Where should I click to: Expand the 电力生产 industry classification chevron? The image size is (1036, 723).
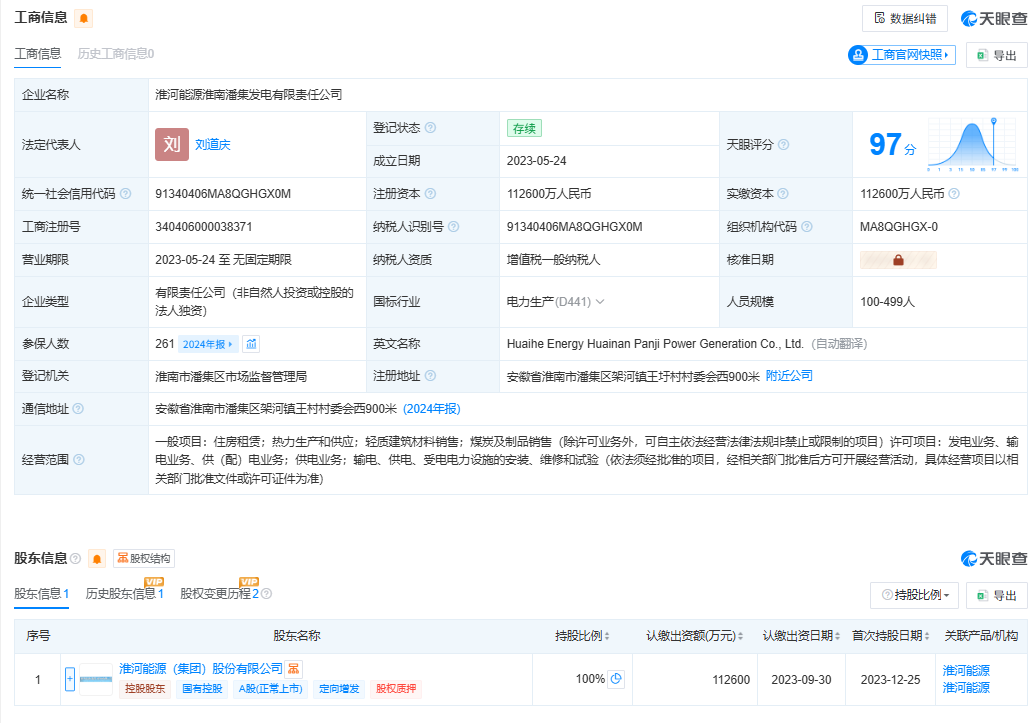point(600,301)
